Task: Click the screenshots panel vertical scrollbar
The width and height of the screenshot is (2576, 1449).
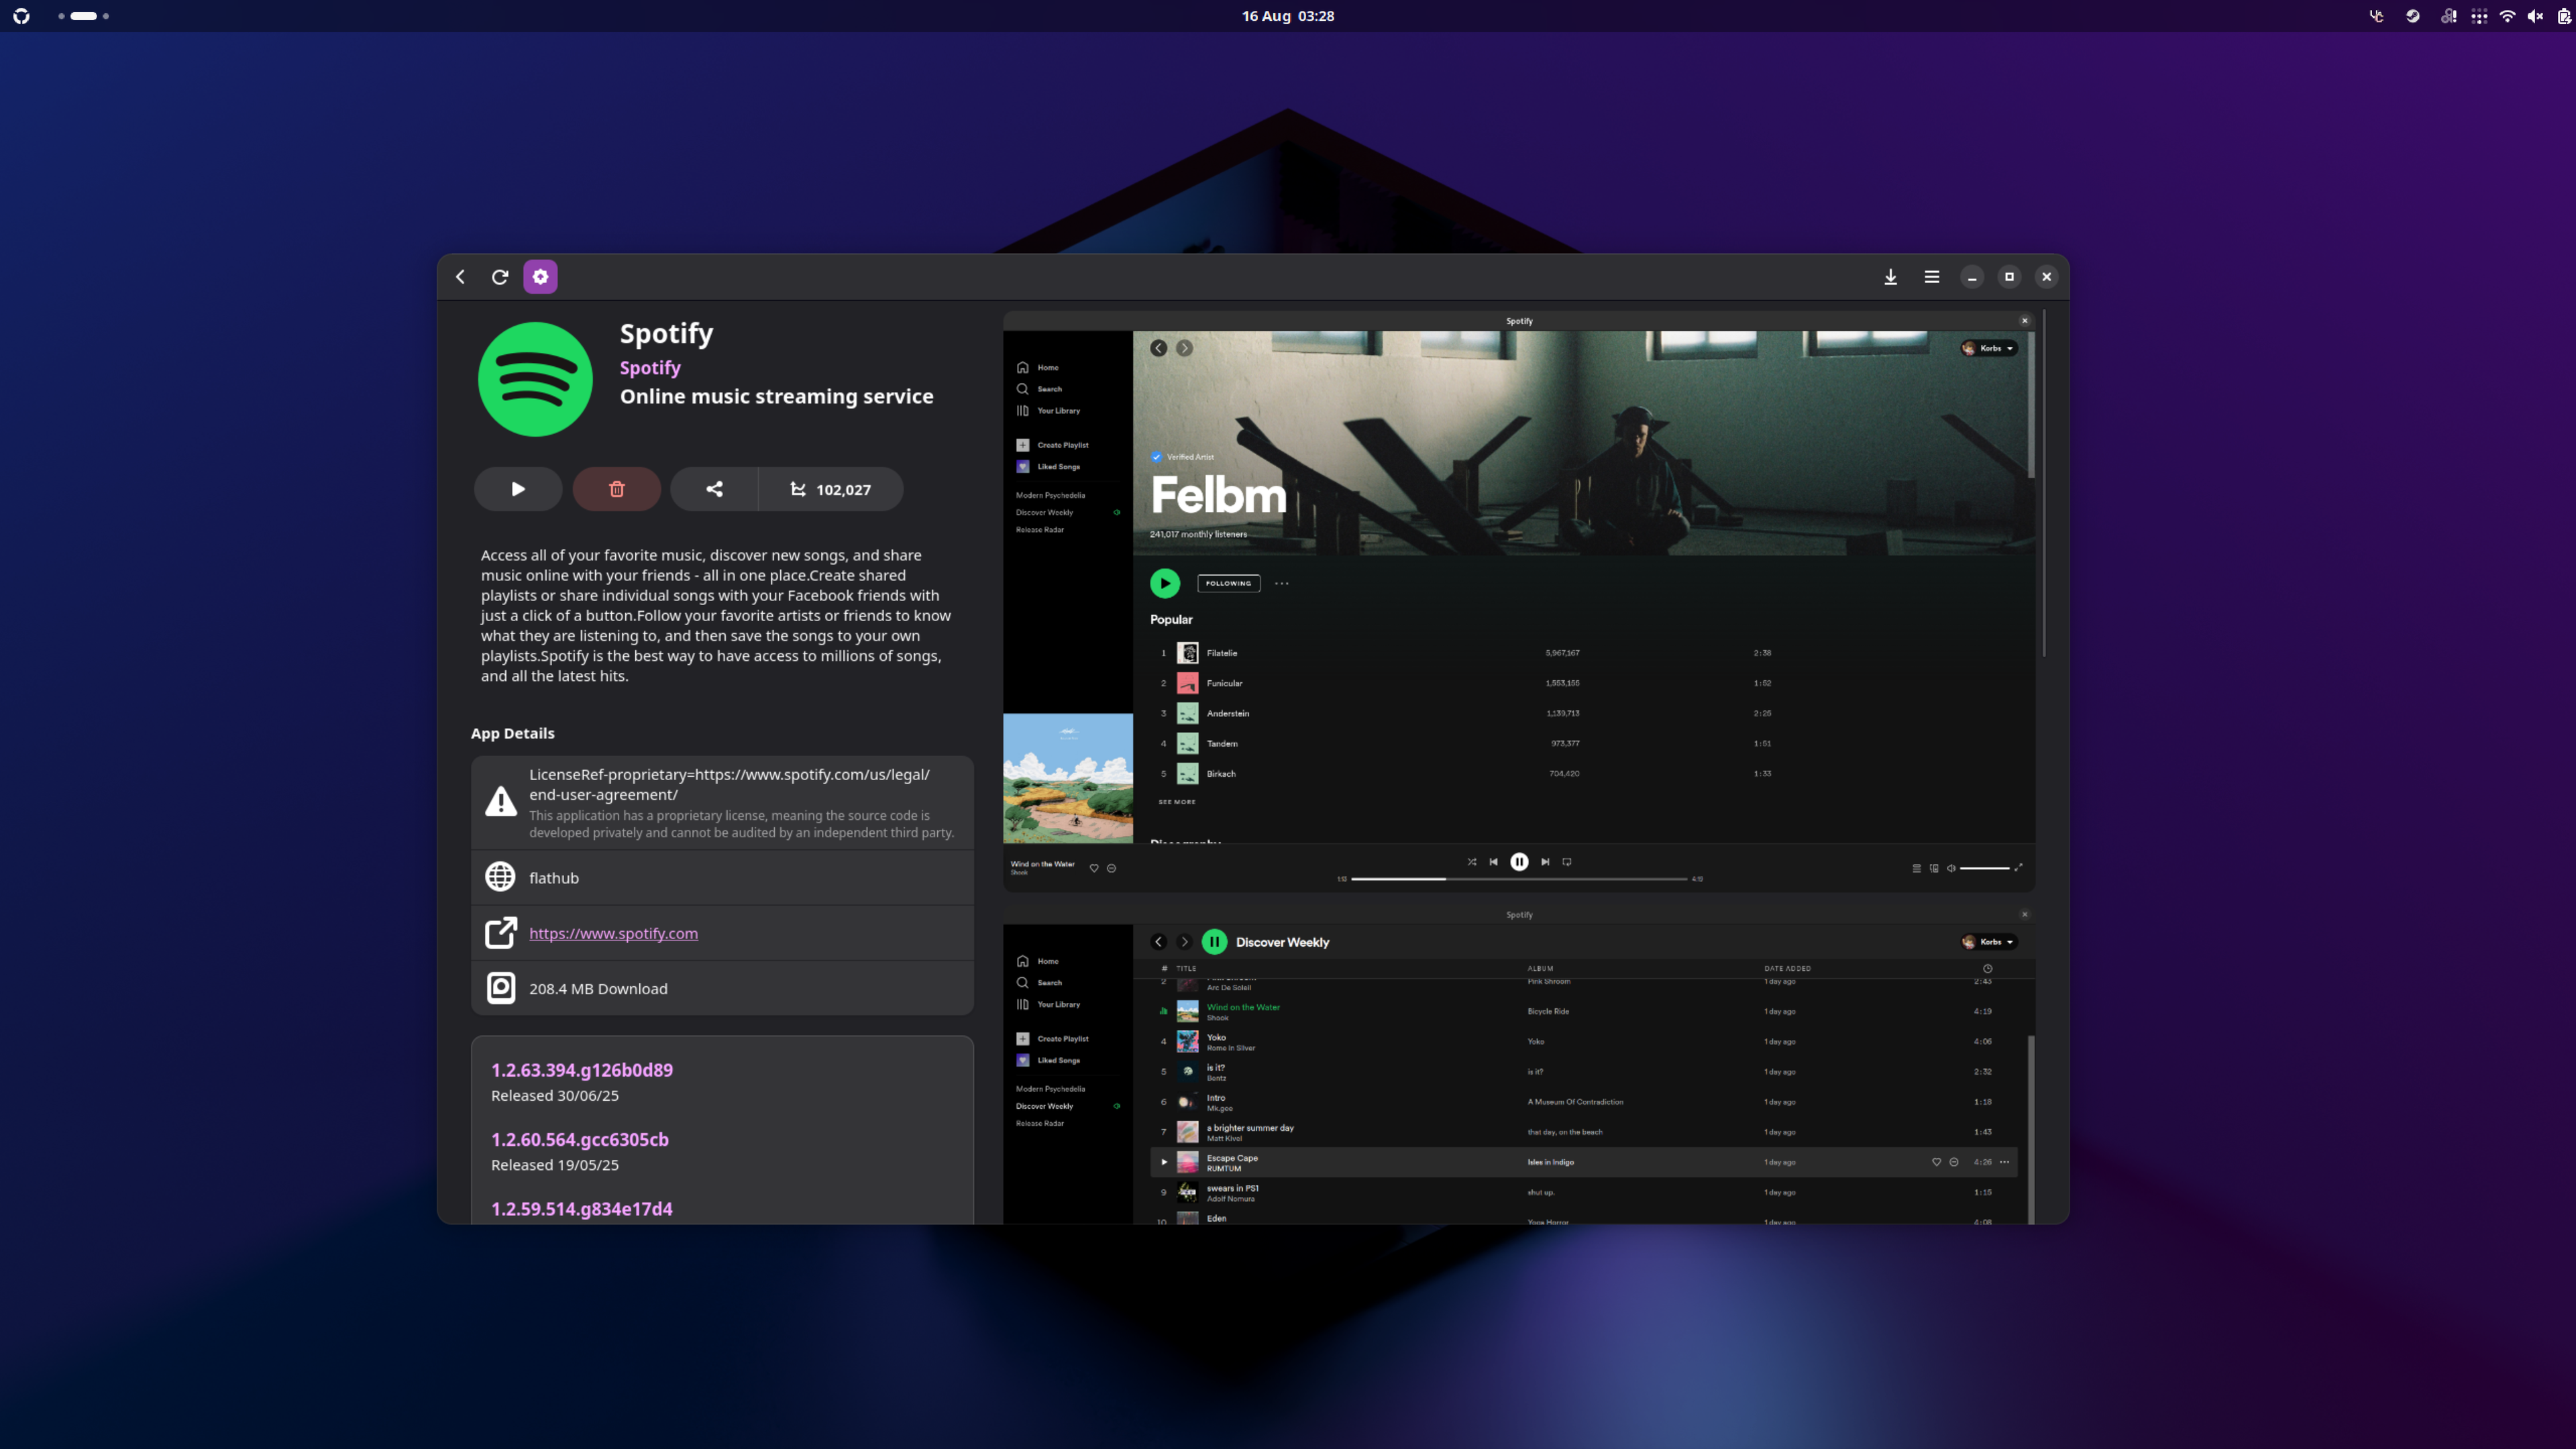Action: click(2044, 485)
